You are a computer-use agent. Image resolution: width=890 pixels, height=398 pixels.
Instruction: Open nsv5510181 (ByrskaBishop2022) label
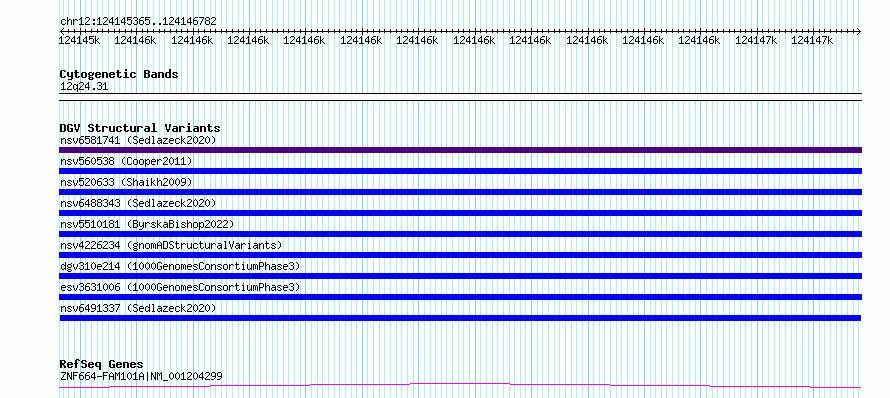click(147, 224)
